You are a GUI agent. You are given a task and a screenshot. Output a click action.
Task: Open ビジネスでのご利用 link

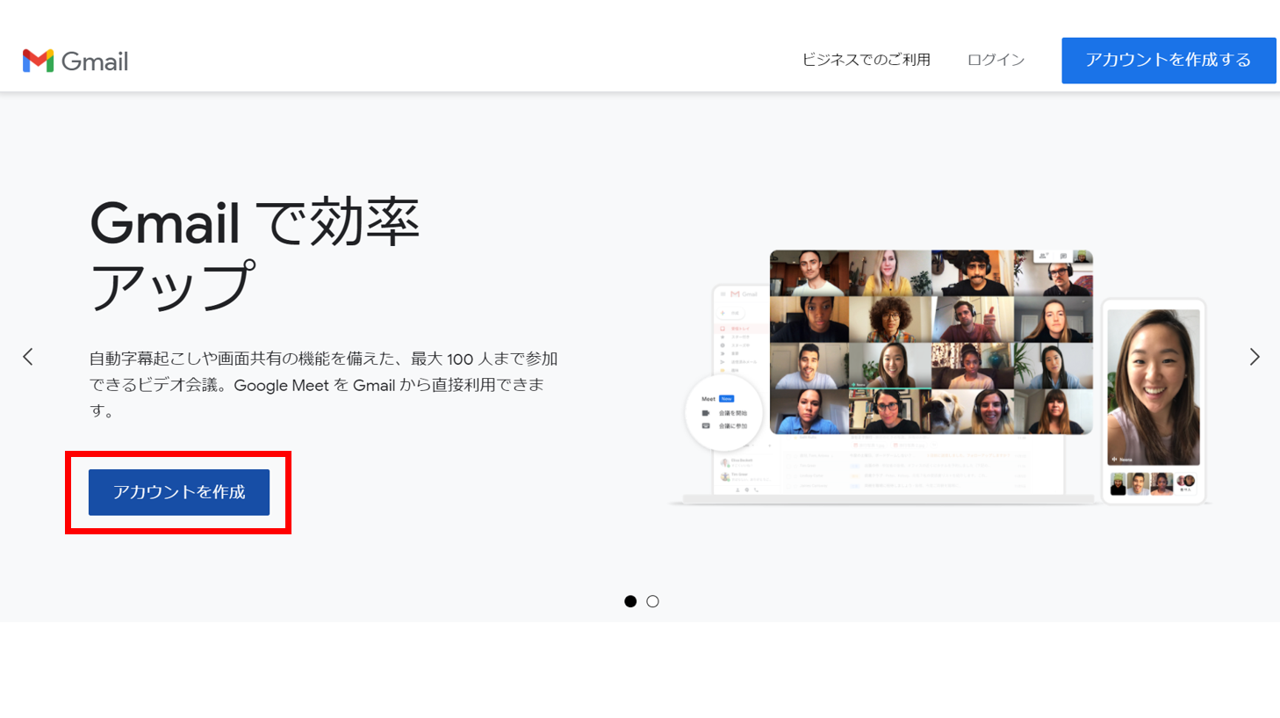(866, 60)
